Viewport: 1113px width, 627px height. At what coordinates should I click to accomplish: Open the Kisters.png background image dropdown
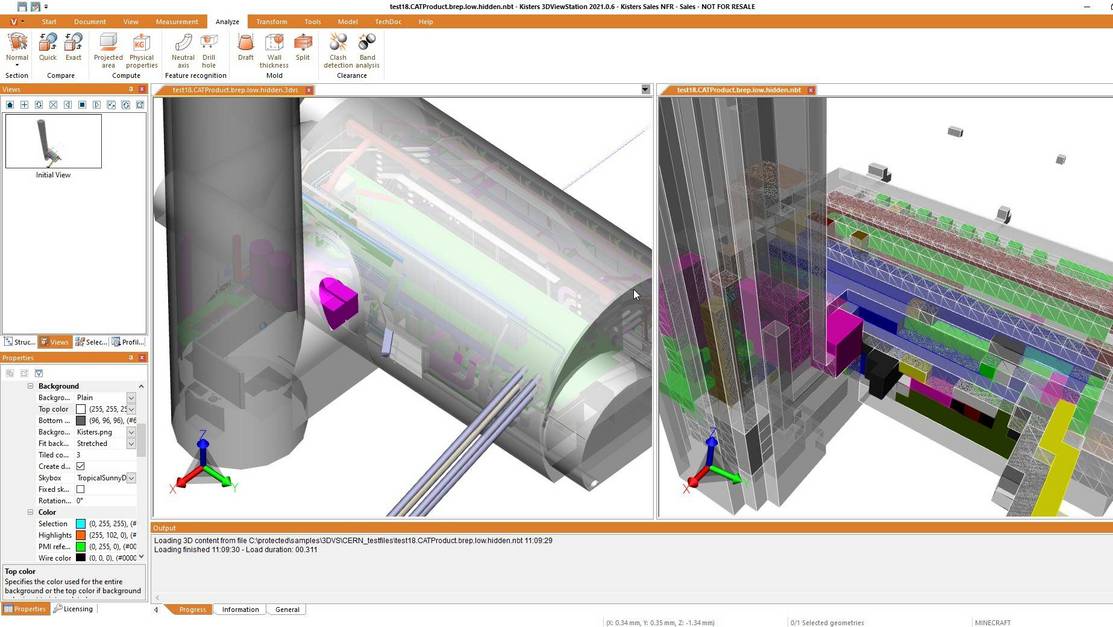tap(131, 432)
